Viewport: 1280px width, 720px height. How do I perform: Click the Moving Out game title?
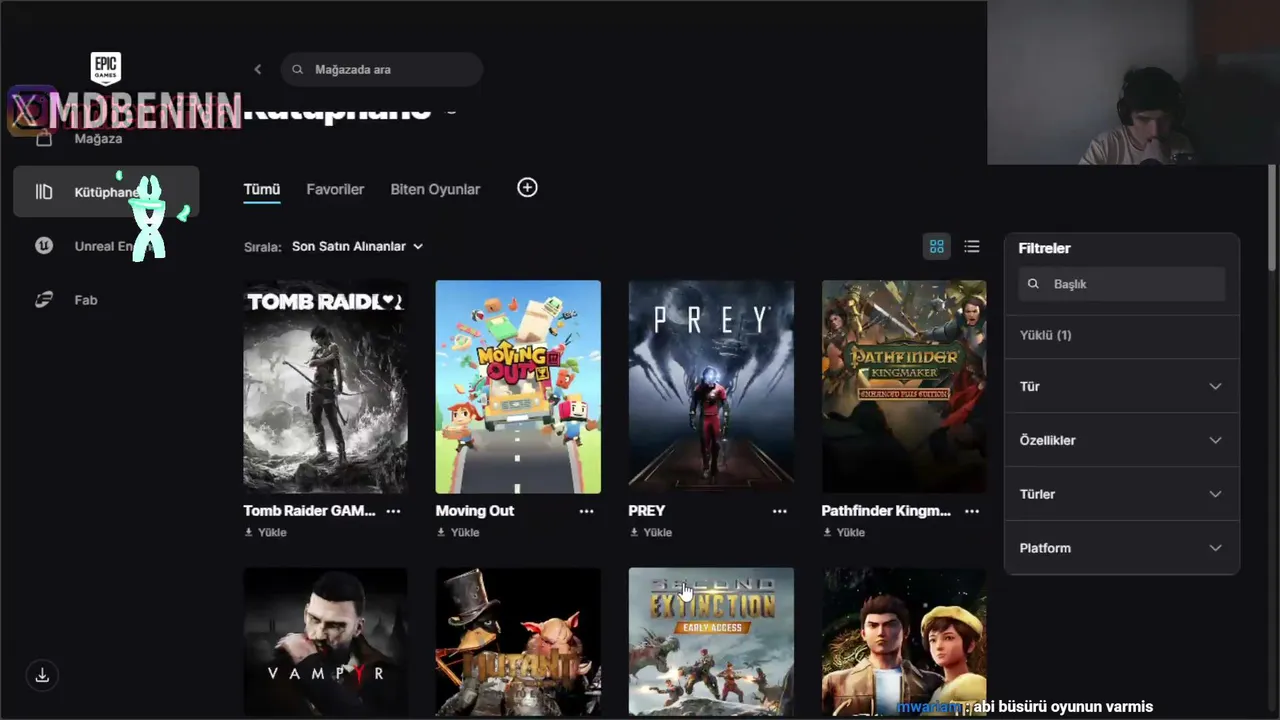pyautogui.click(x=475, y=511)
